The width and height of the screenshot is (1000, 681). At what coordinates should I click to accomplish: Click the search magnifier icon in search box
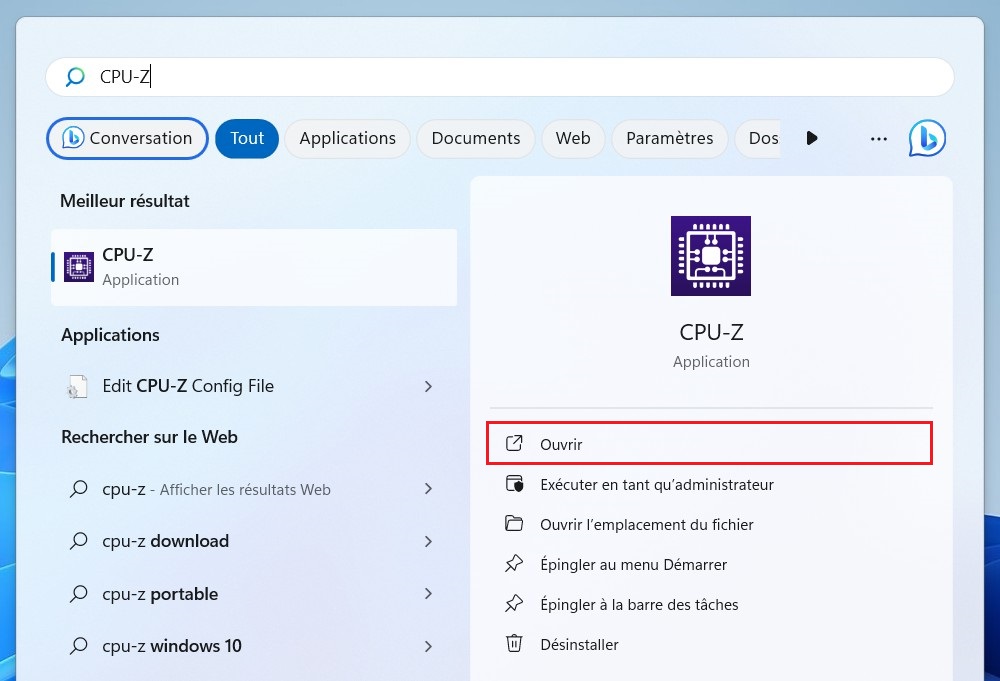(x=75, y=77)
